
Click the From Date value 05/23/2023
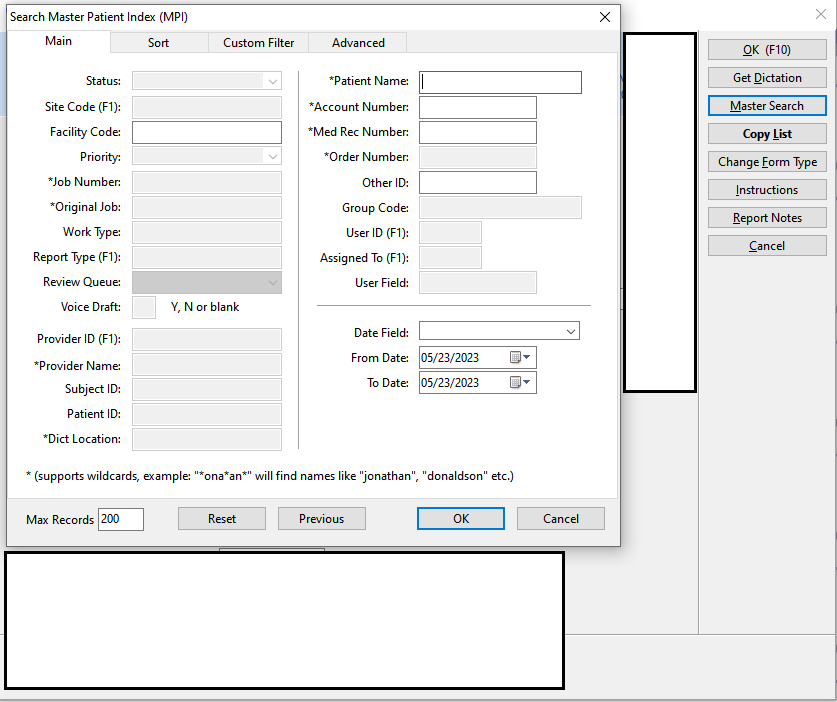coord(450,358)
